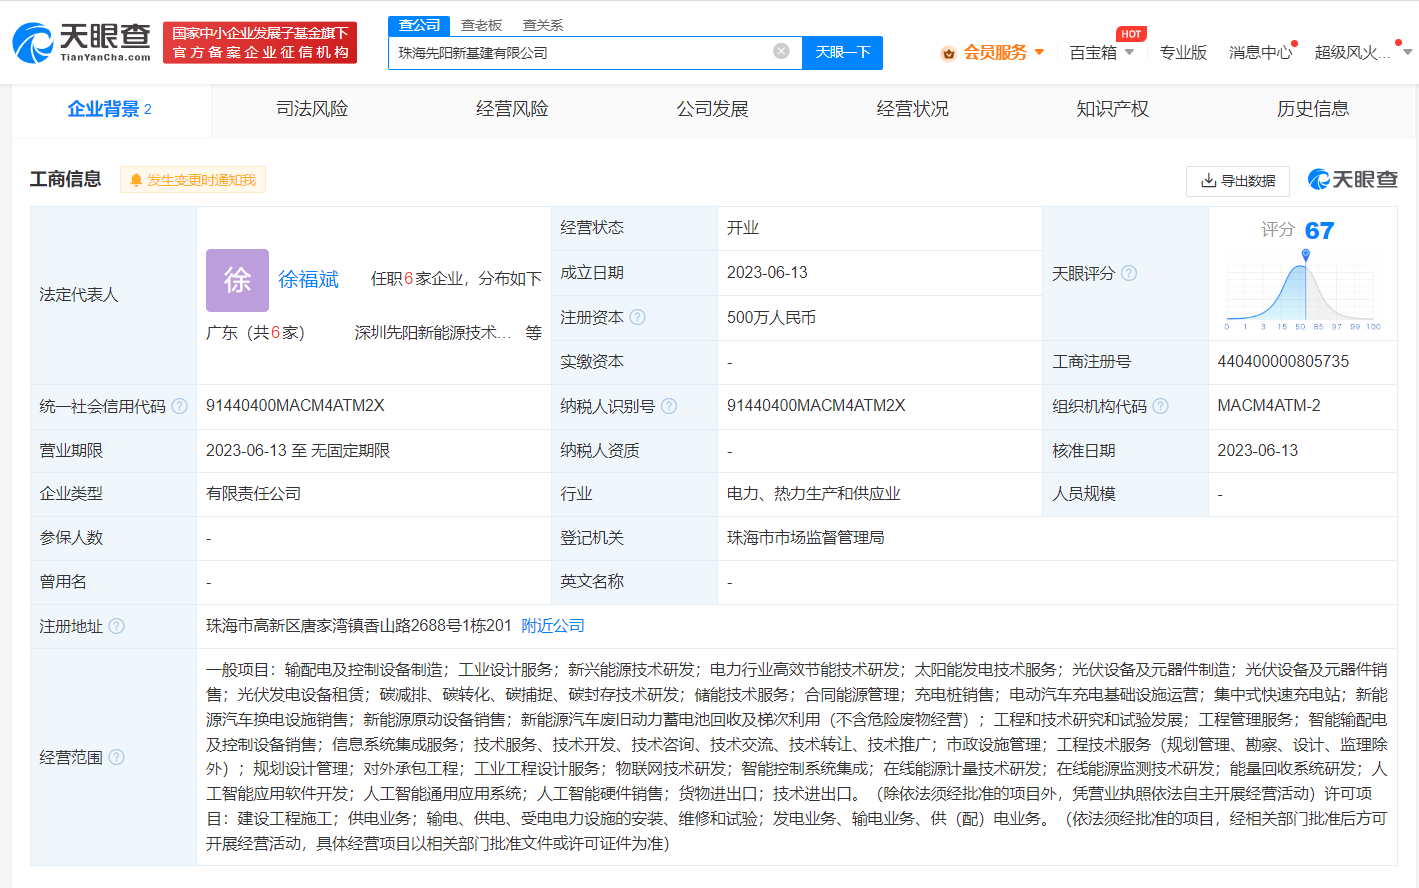The width and height of the screenshot is (1419, 888).
Task: Click the help icon next to 注册地址
Action: [116, 626]
